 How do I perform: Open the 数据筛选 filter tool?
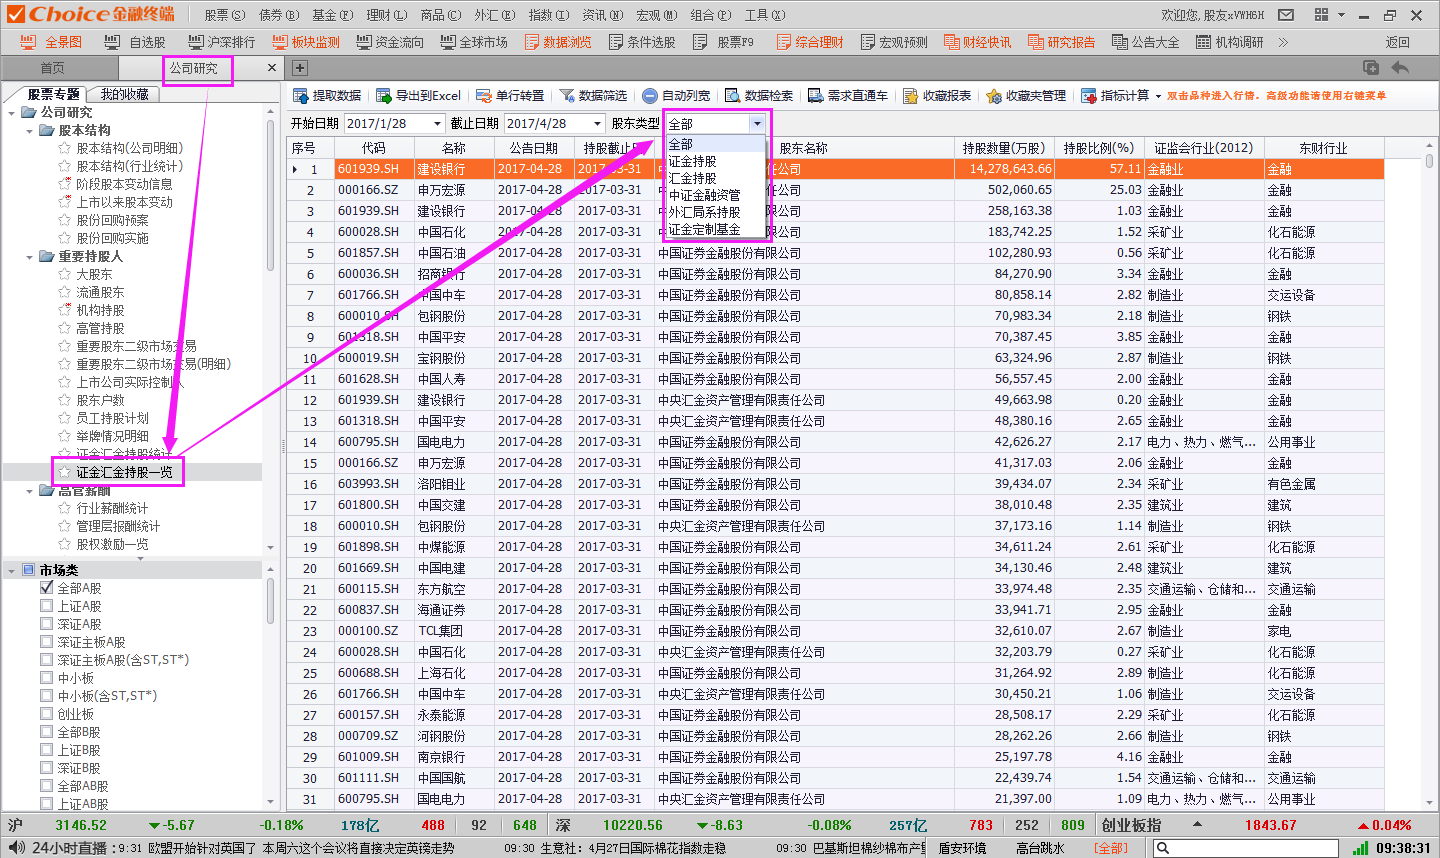click(567, 96)
